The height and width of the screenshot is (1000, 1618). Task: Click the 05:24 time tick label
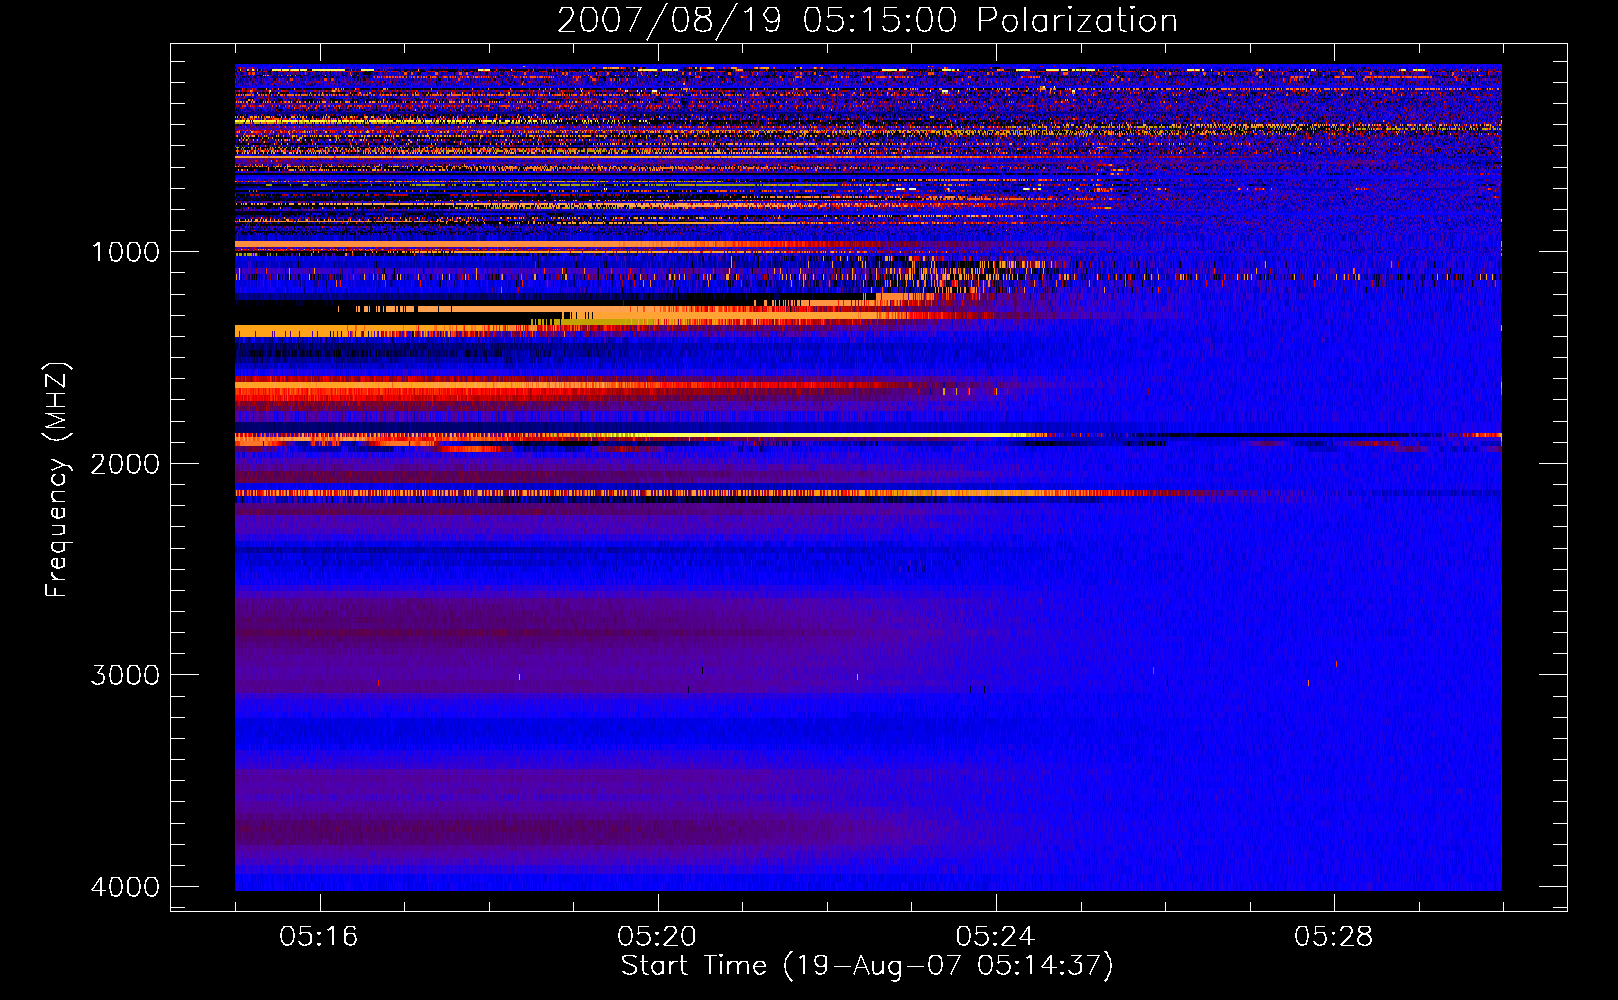point(995,937)
